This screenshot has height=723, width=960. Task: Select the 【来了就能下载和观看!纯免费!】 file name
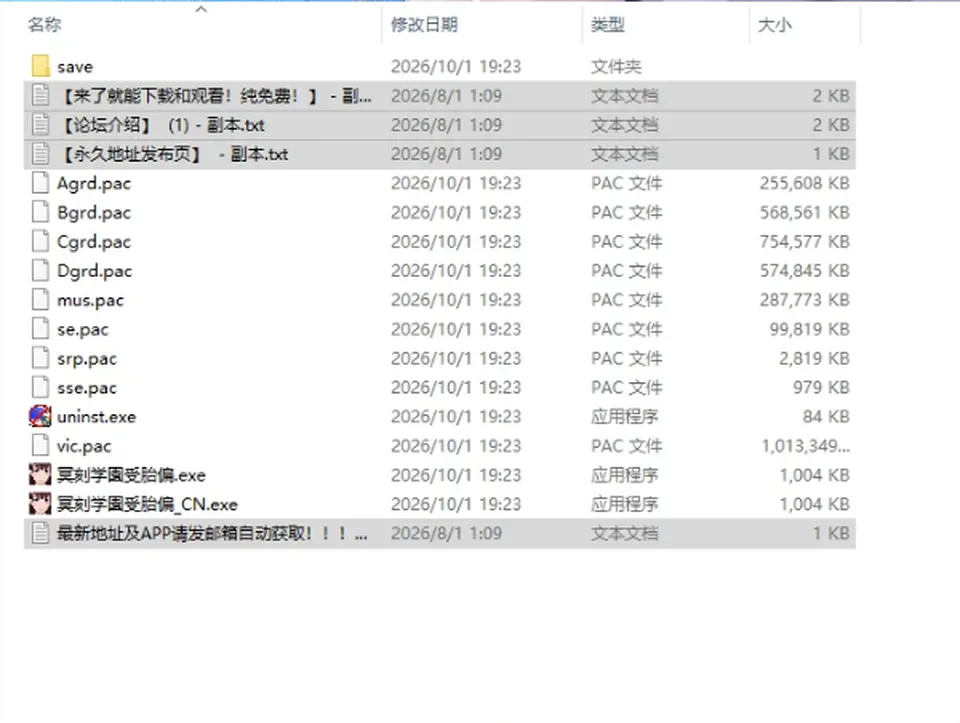(214, 96)
